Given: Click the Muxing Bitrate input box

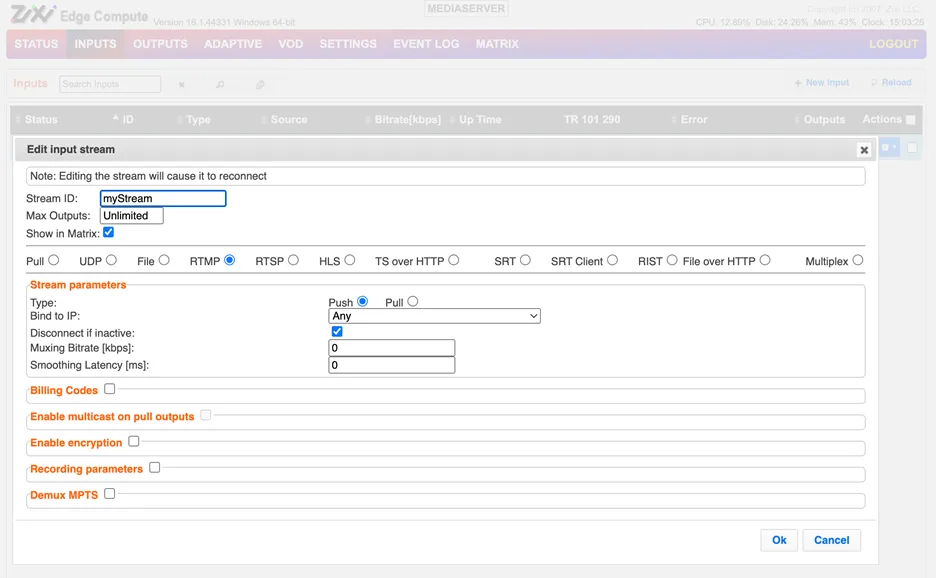Looking at the screenshot, I should 392,348.
